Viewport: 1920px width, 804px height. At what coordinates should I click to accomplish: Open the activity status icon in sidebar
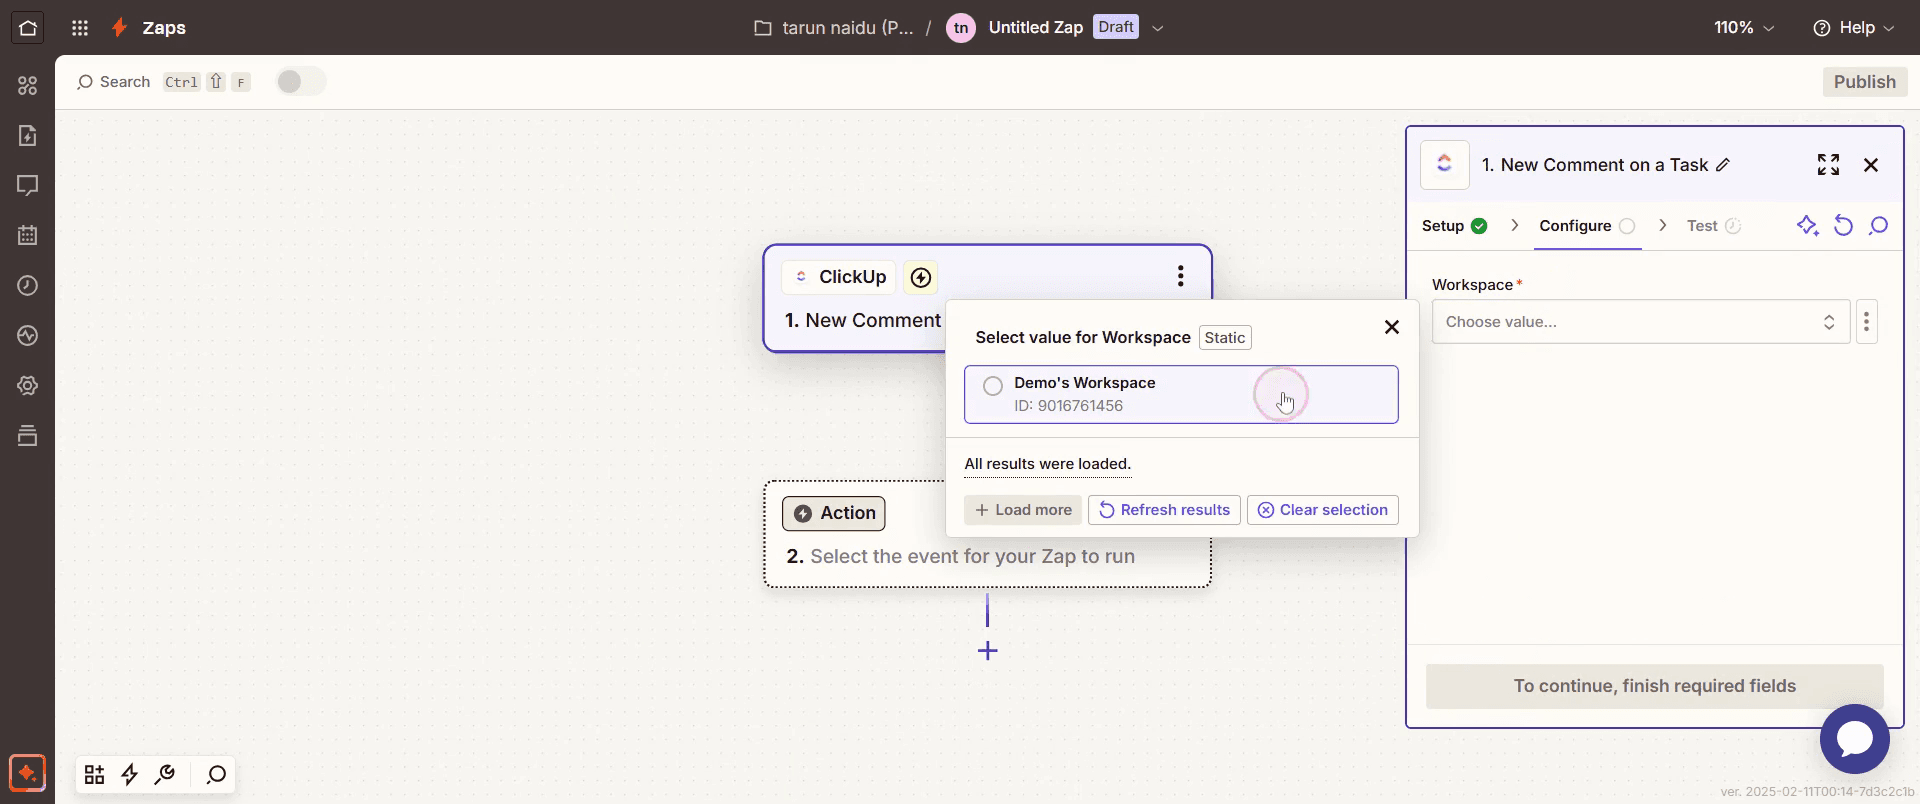[28, 335]
